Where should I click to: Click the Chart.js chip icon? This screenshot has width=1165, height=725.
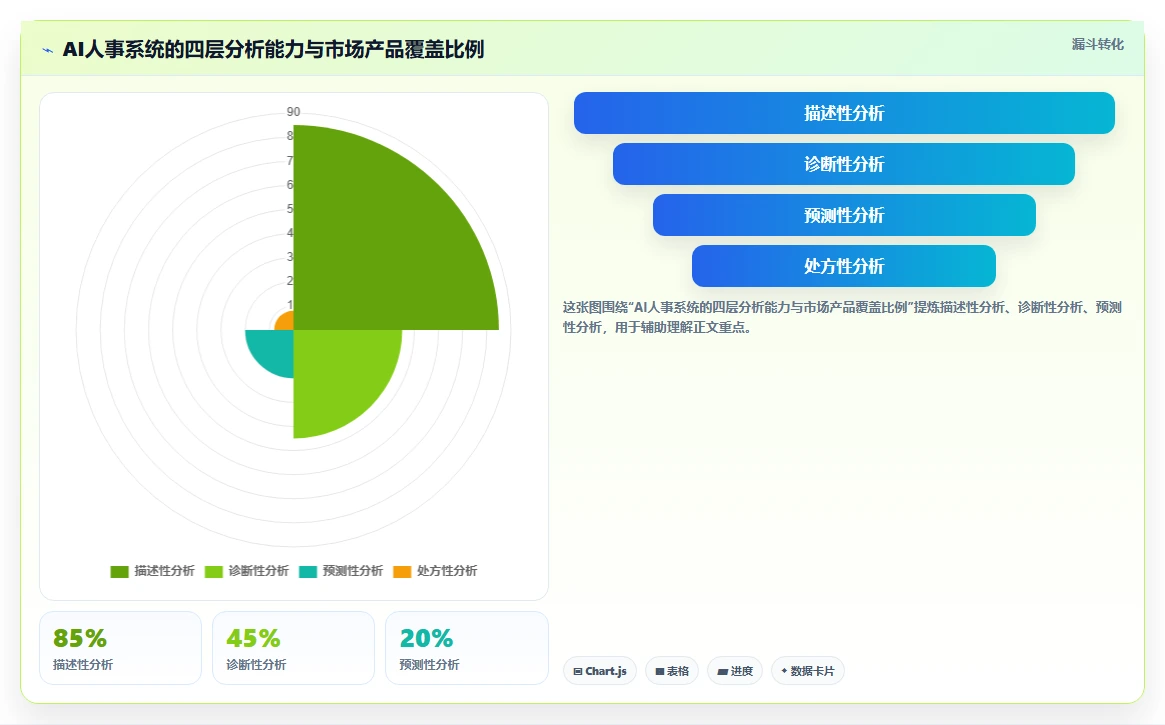(578, 672)
